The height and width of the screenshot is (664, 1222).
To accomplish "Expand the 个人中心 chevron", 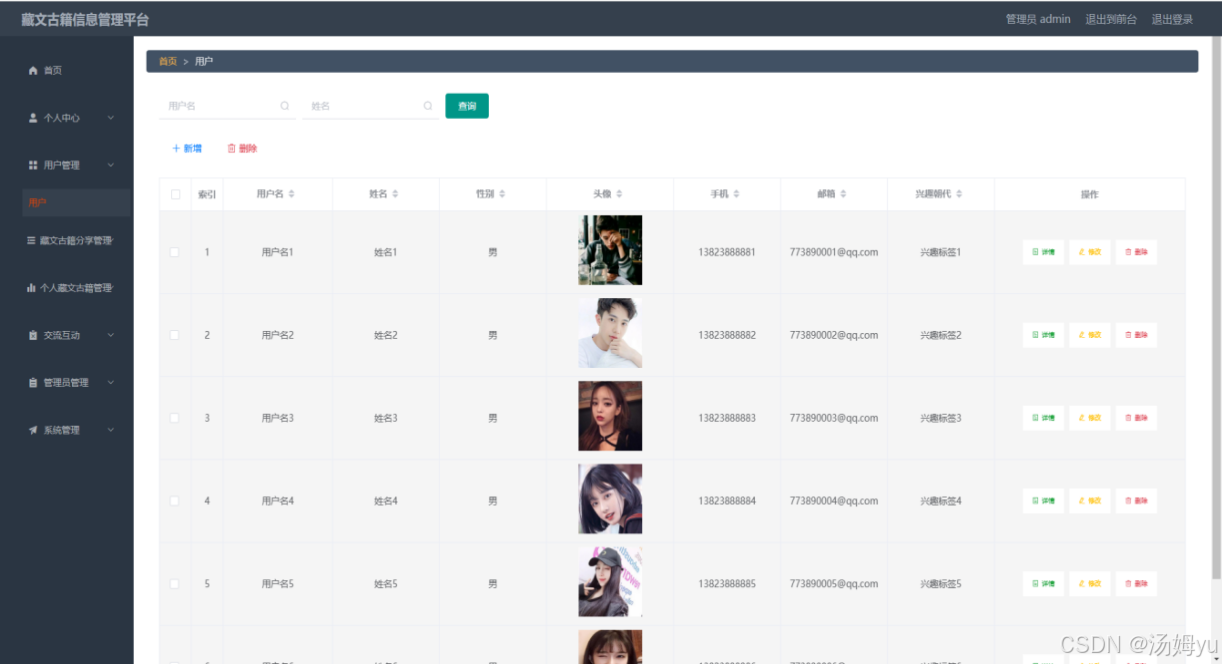I will 111,118.
